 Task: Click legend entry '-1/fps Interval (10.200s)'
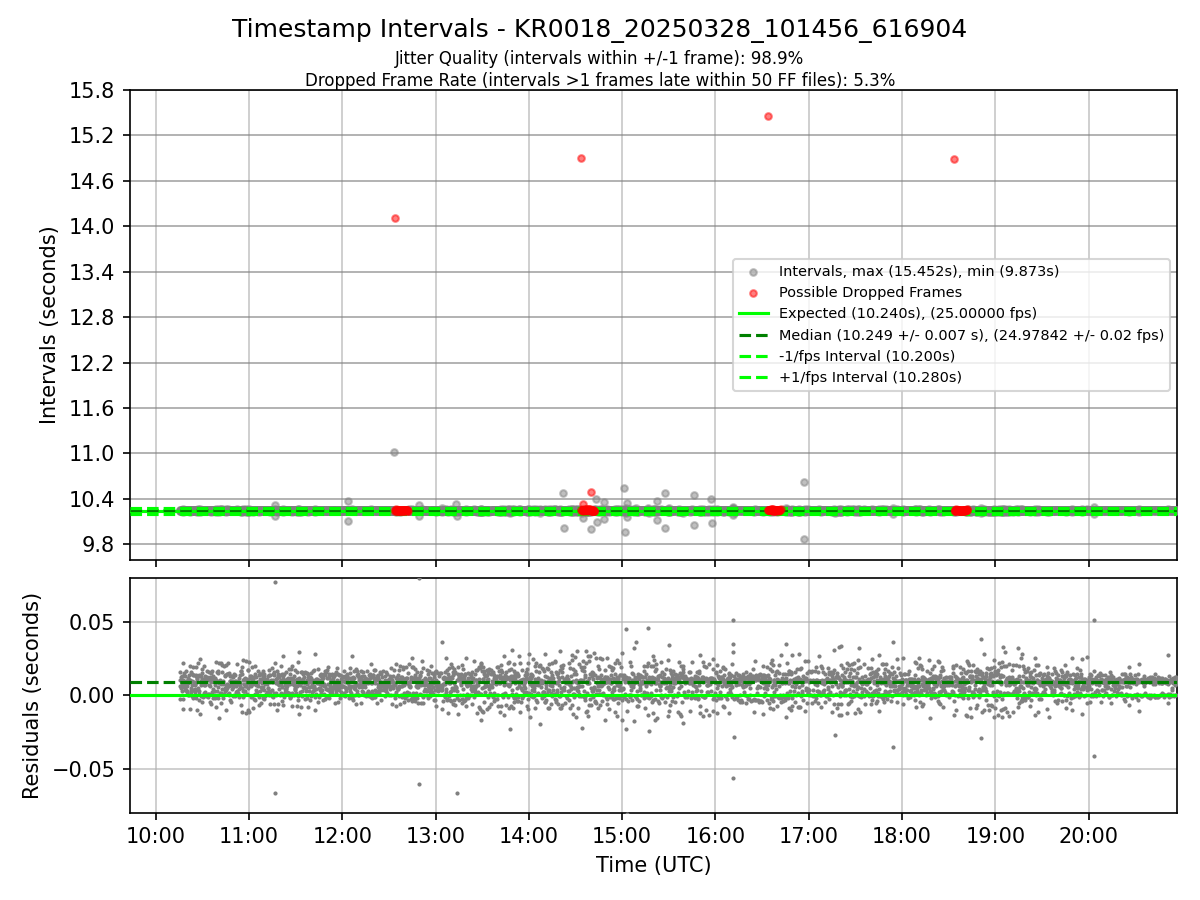coord(867,356)
